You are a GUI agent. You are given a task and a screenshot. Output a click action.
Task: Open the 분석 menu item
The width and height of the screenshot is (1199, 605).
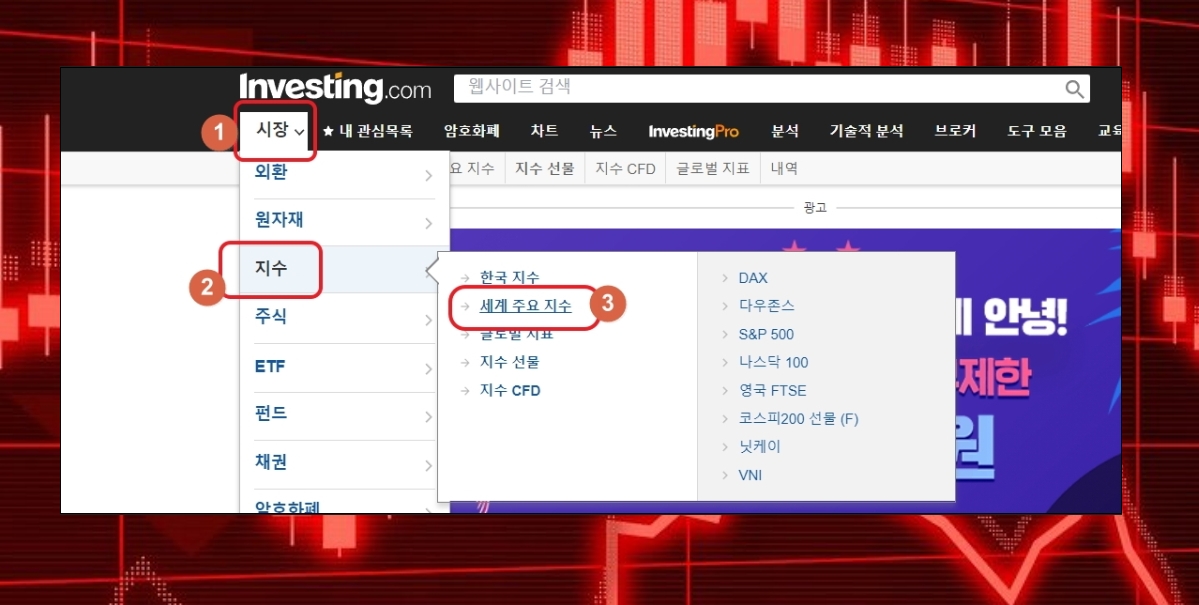(785, 131)
